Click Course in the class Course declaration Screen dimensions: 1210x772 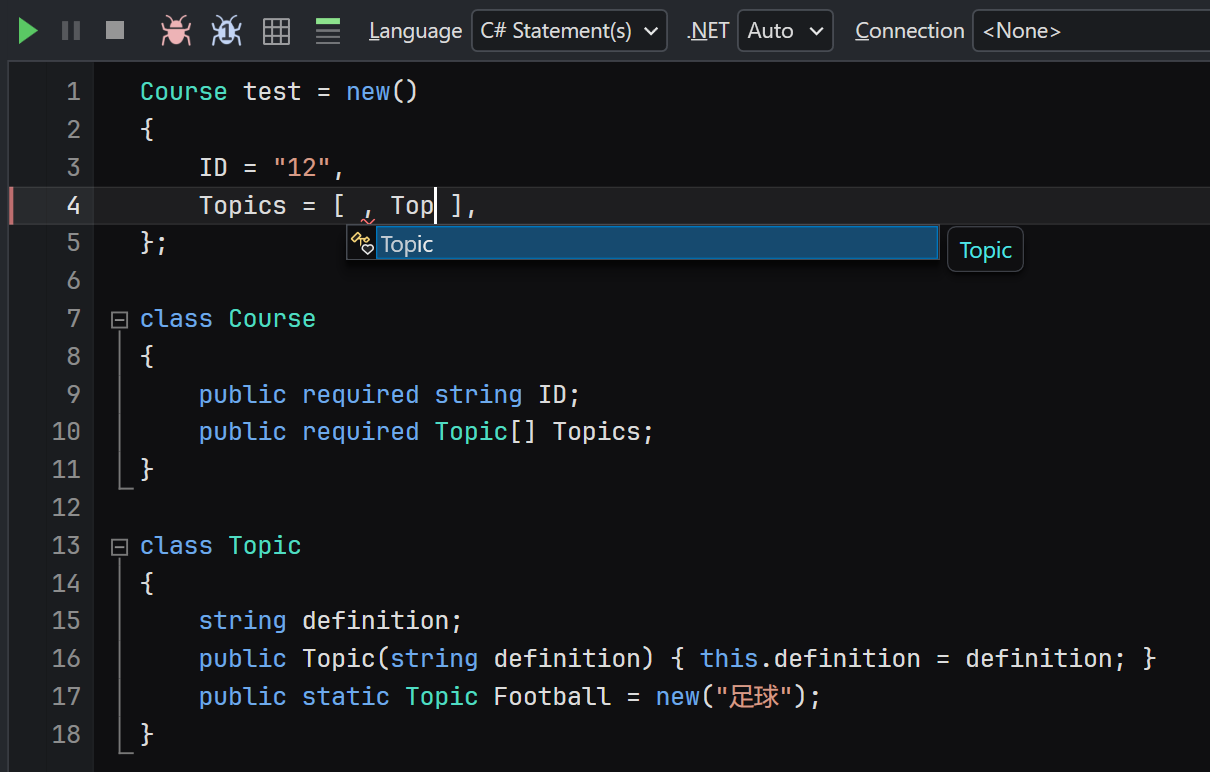coord(272,319)
